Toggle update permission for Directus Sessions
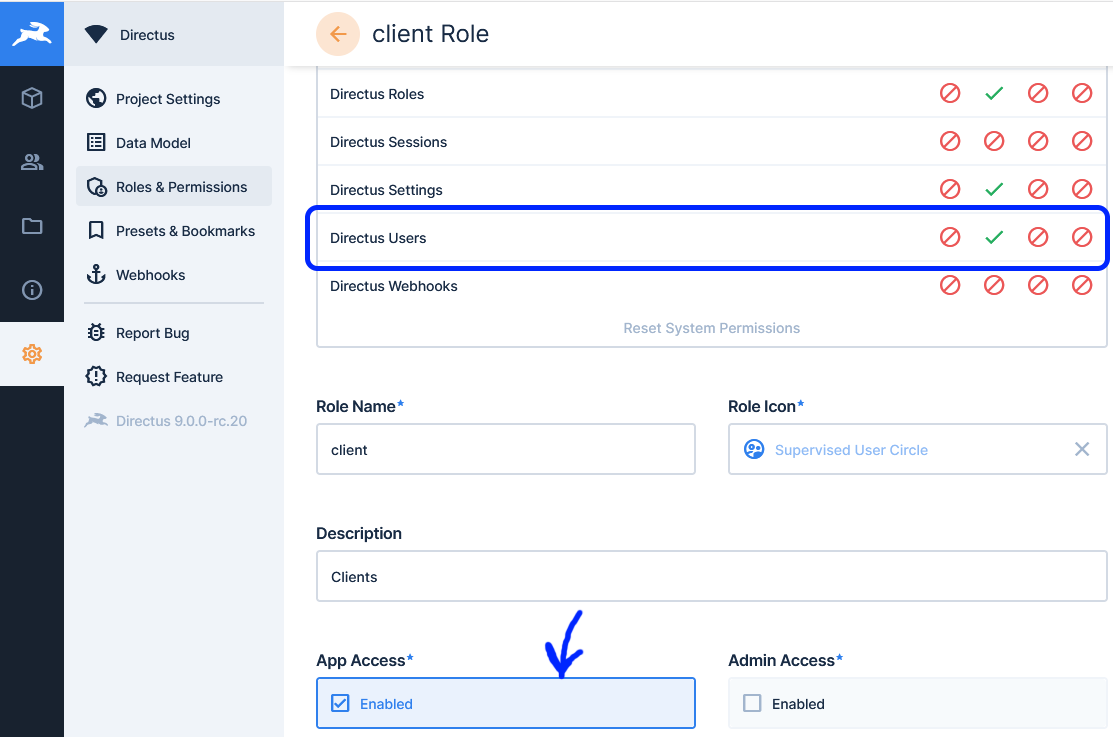The height and width of the screenshot is (737, 1113). point(1038,141)
